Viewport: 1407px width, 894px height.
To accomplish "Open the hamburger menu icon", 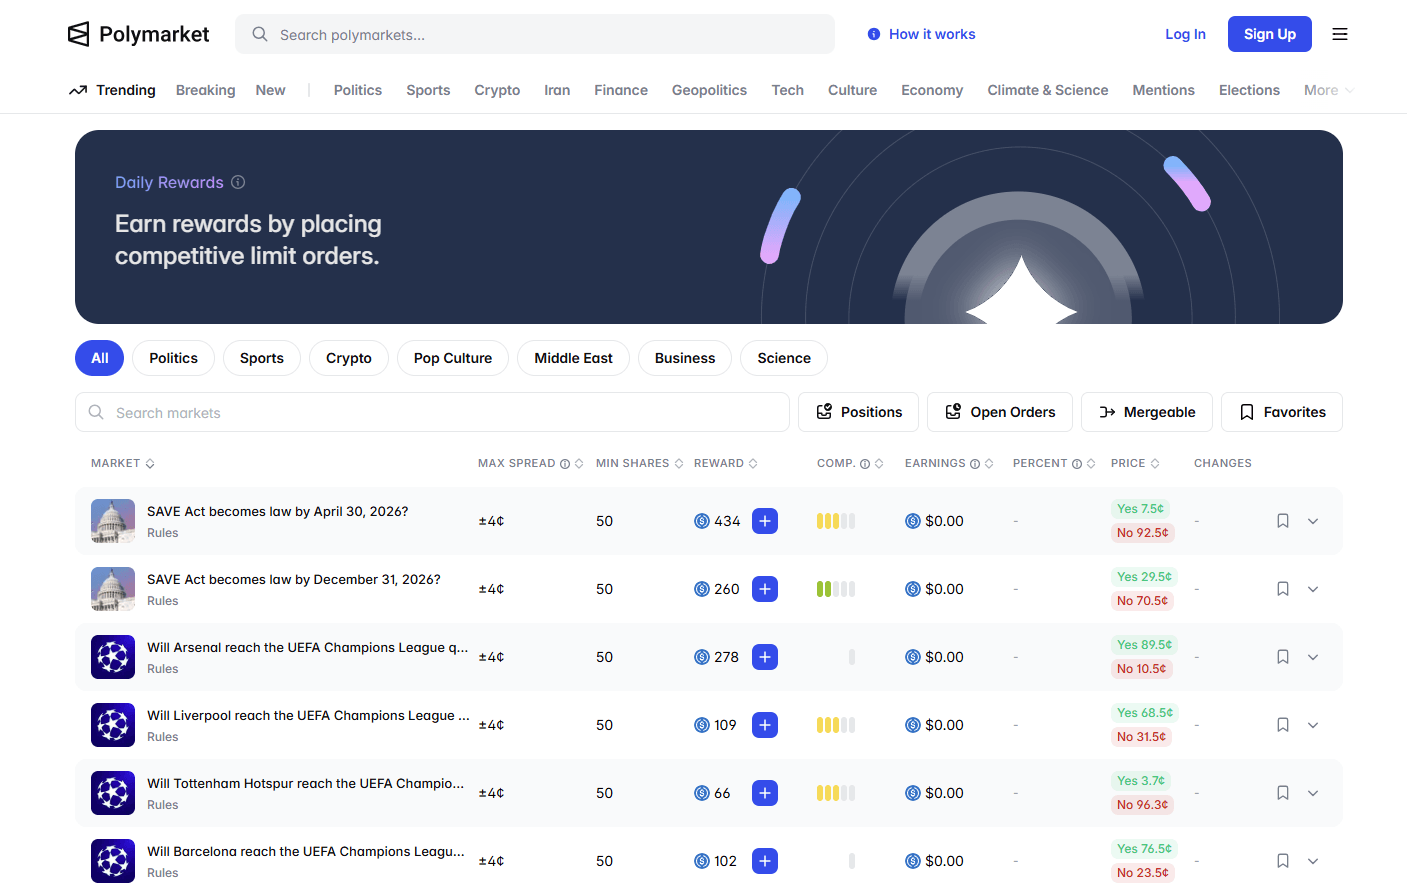I will [x=1340, y=34].
